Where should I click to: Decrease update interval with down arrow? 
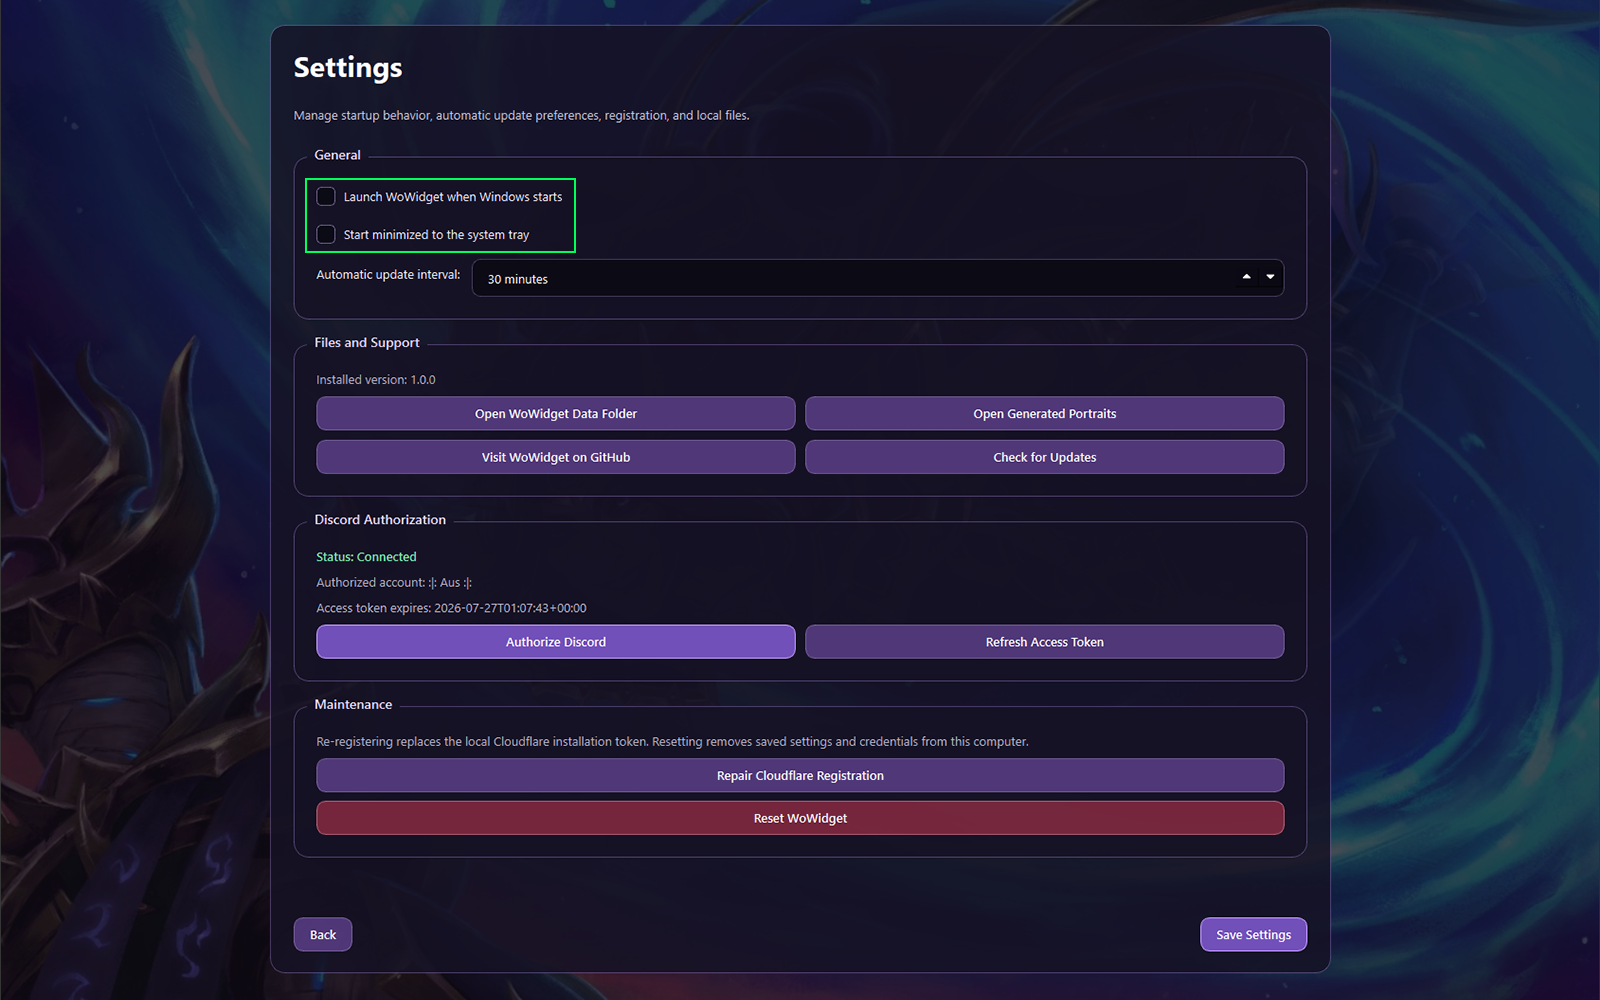1270,277
